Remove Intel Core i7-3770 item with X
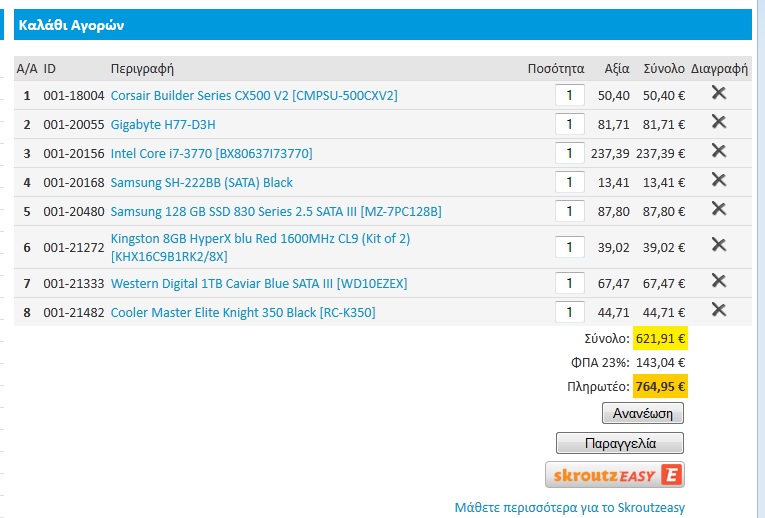The image size is (765, 518). [719, 151]
